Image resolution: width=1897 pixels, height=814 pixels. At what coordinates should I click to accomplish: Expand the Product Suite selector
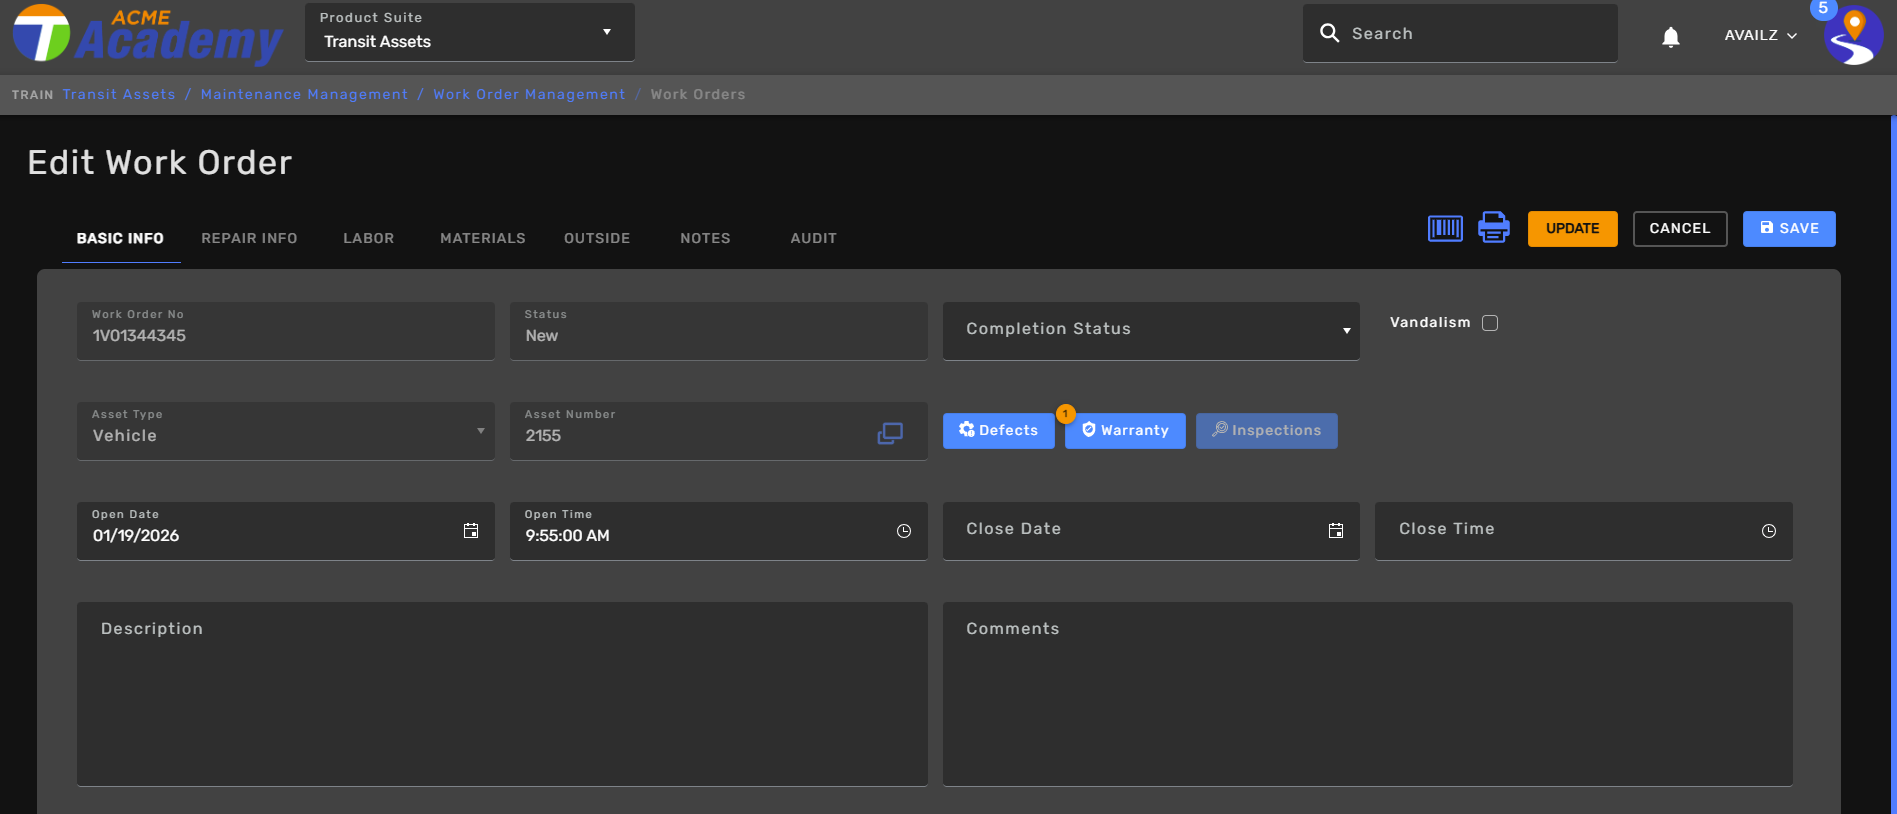tap(469, 32)
